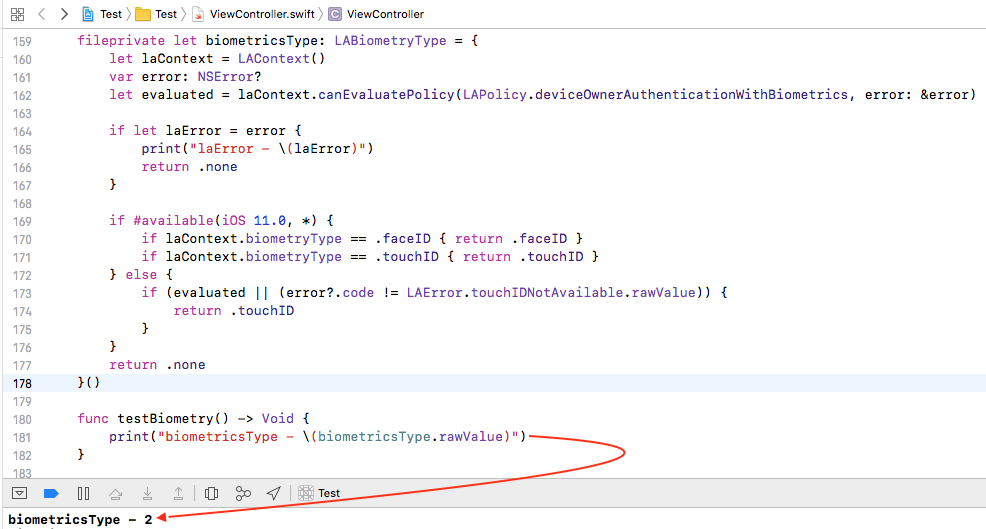Click line number 181 in gutter
Image resolution: width=986 pixels, height=529 pixels.
click(x=22, y=437)
